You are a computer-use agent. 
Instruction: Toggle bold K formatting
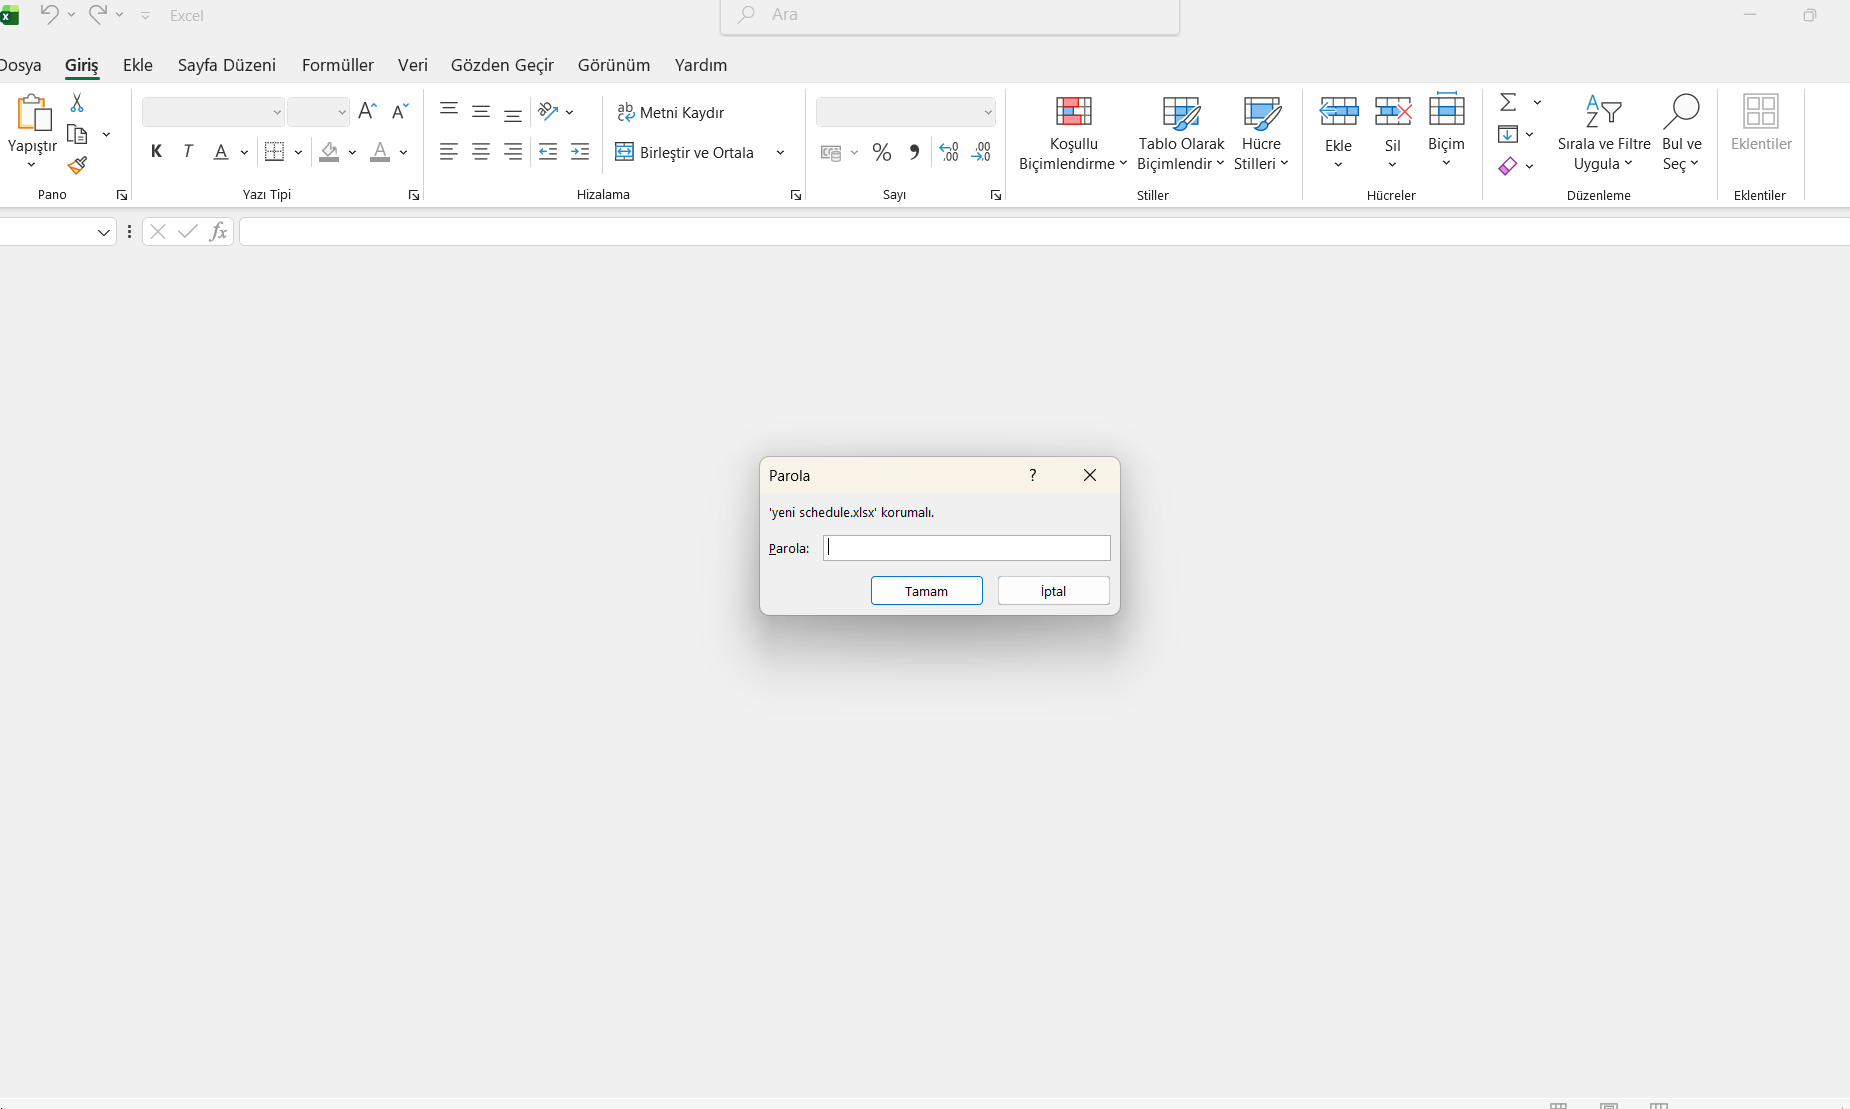[156, 152]
